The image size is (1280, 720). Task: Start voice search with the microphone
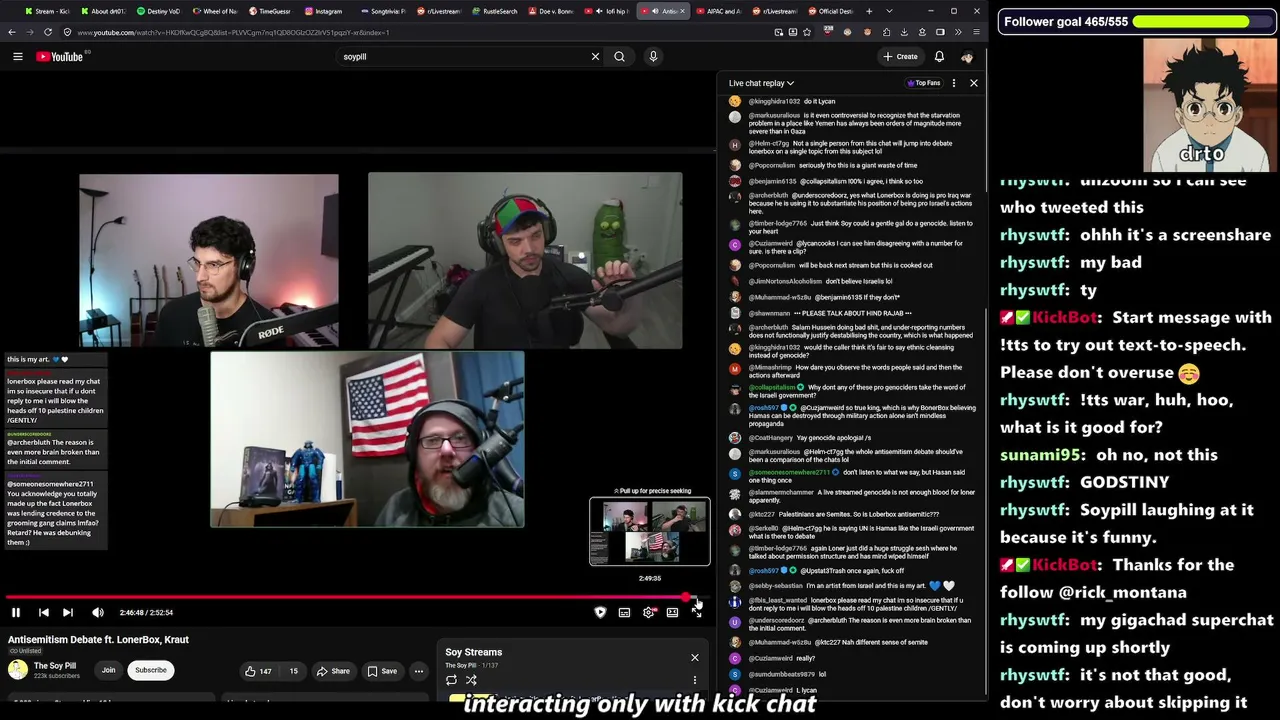653,57
